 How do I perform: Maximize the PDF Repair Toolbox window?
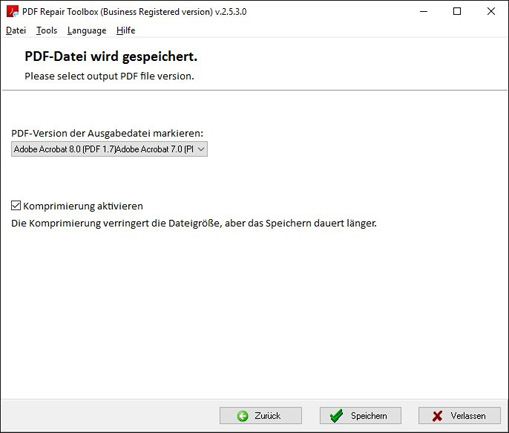(457, 11)
